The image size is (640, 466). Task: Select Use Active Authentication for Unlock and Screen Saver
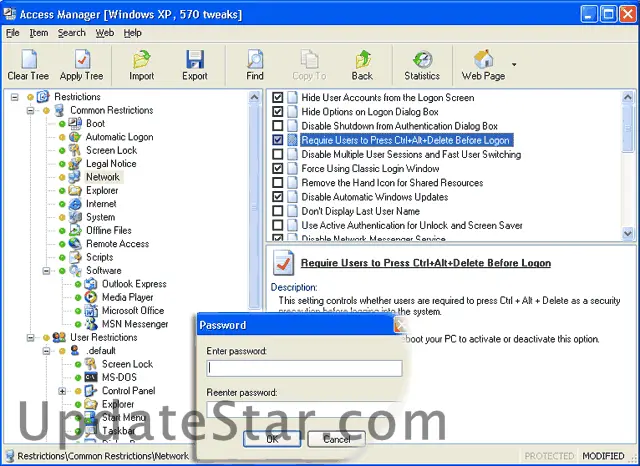[412, 225]
